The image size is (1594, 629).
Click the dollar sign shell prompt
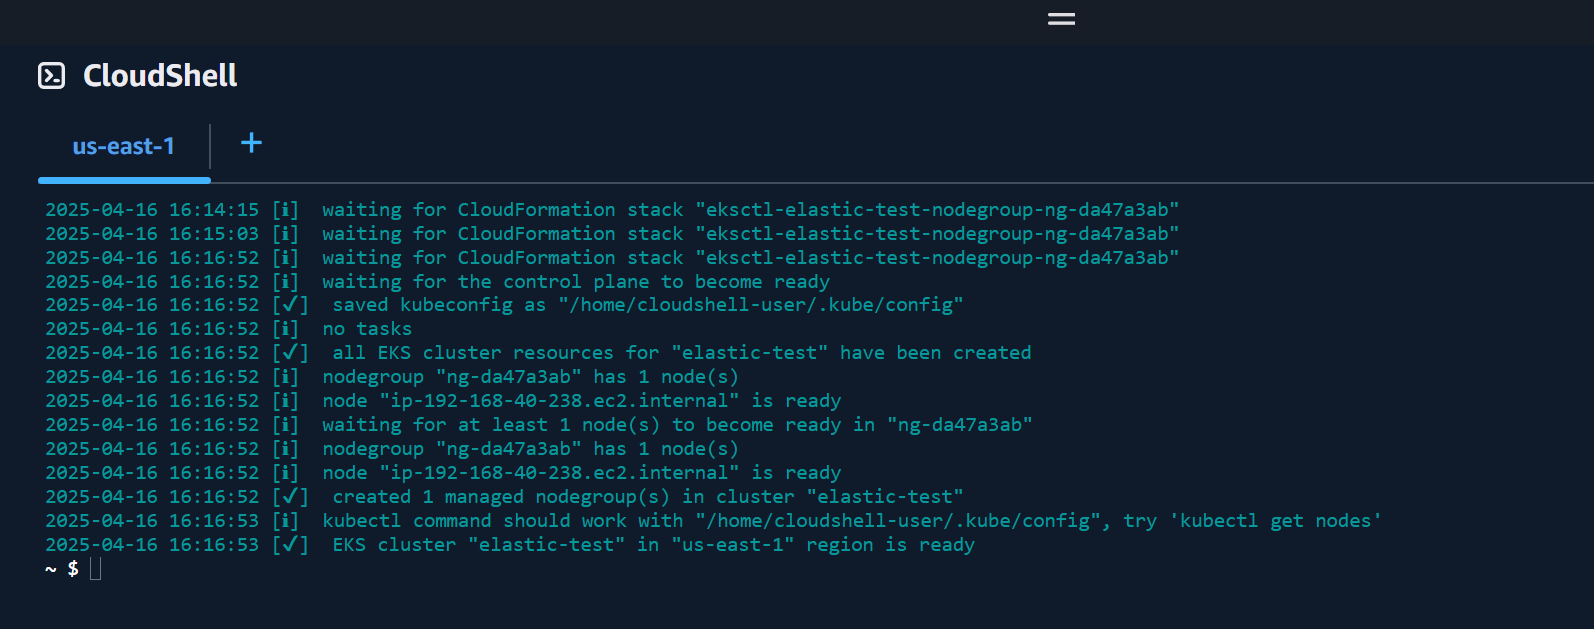73,569
